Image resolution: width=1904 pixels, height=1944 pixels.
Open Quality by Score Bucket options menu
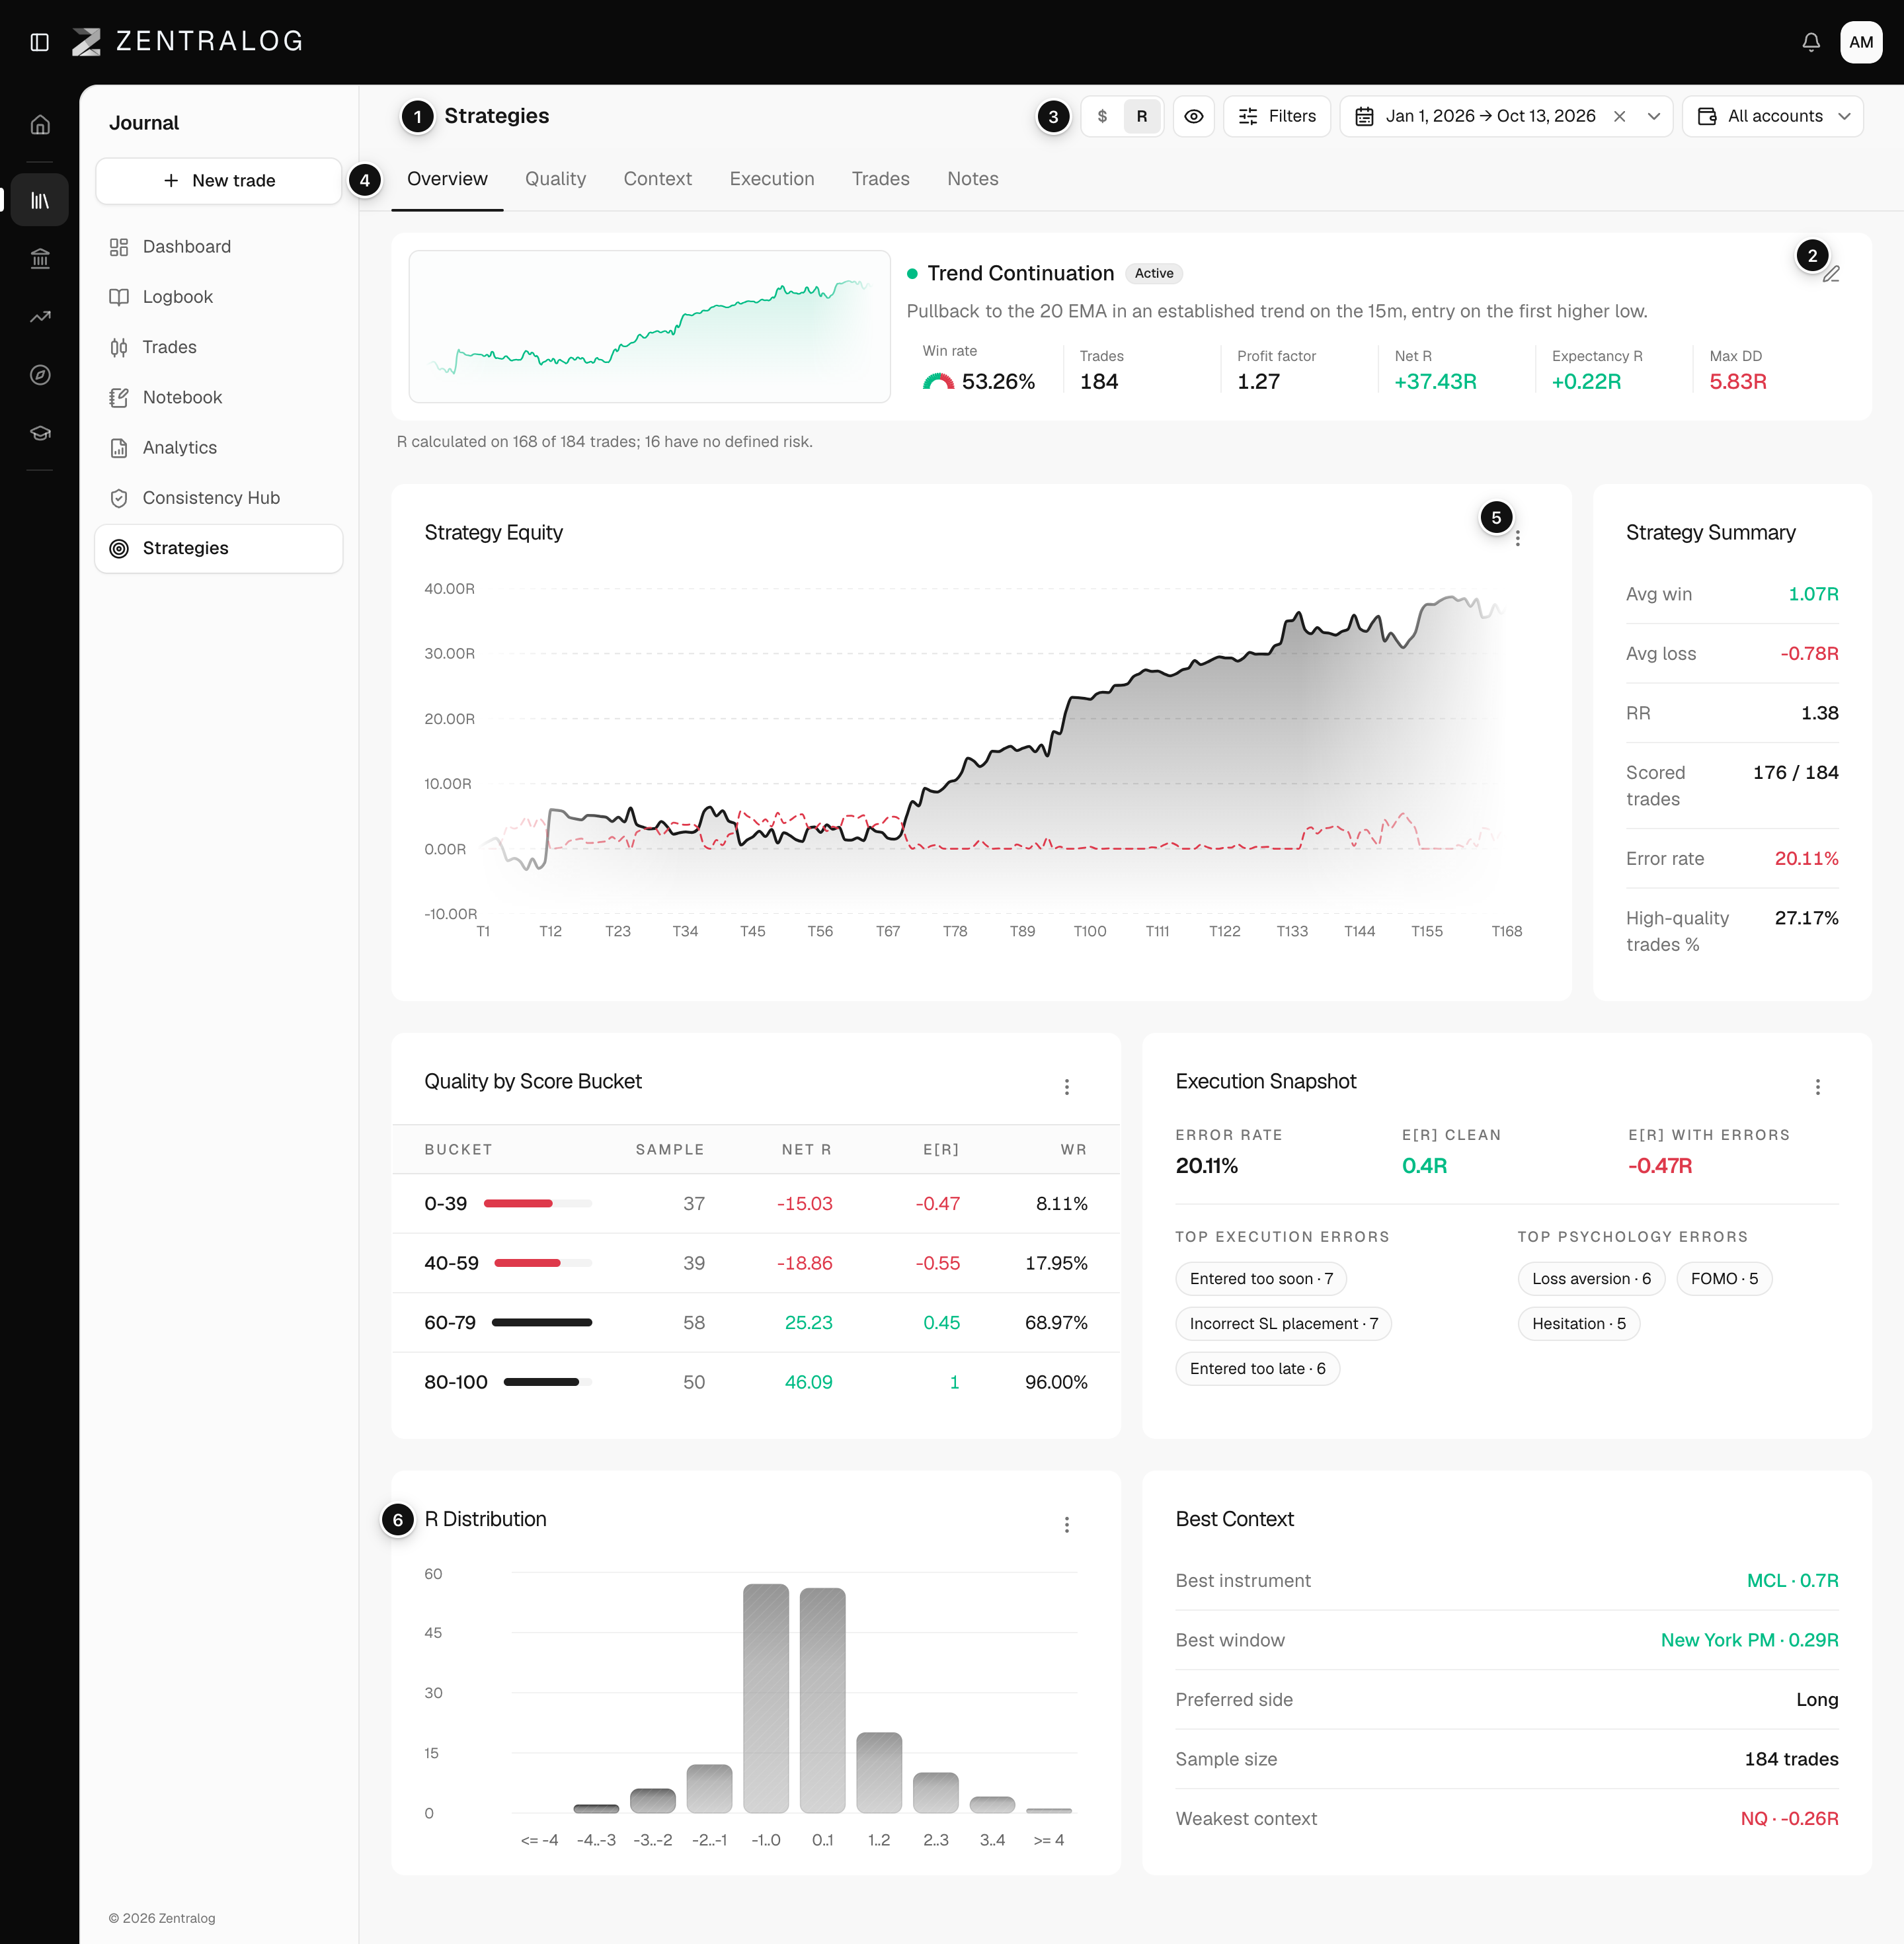[1067, 1087]
